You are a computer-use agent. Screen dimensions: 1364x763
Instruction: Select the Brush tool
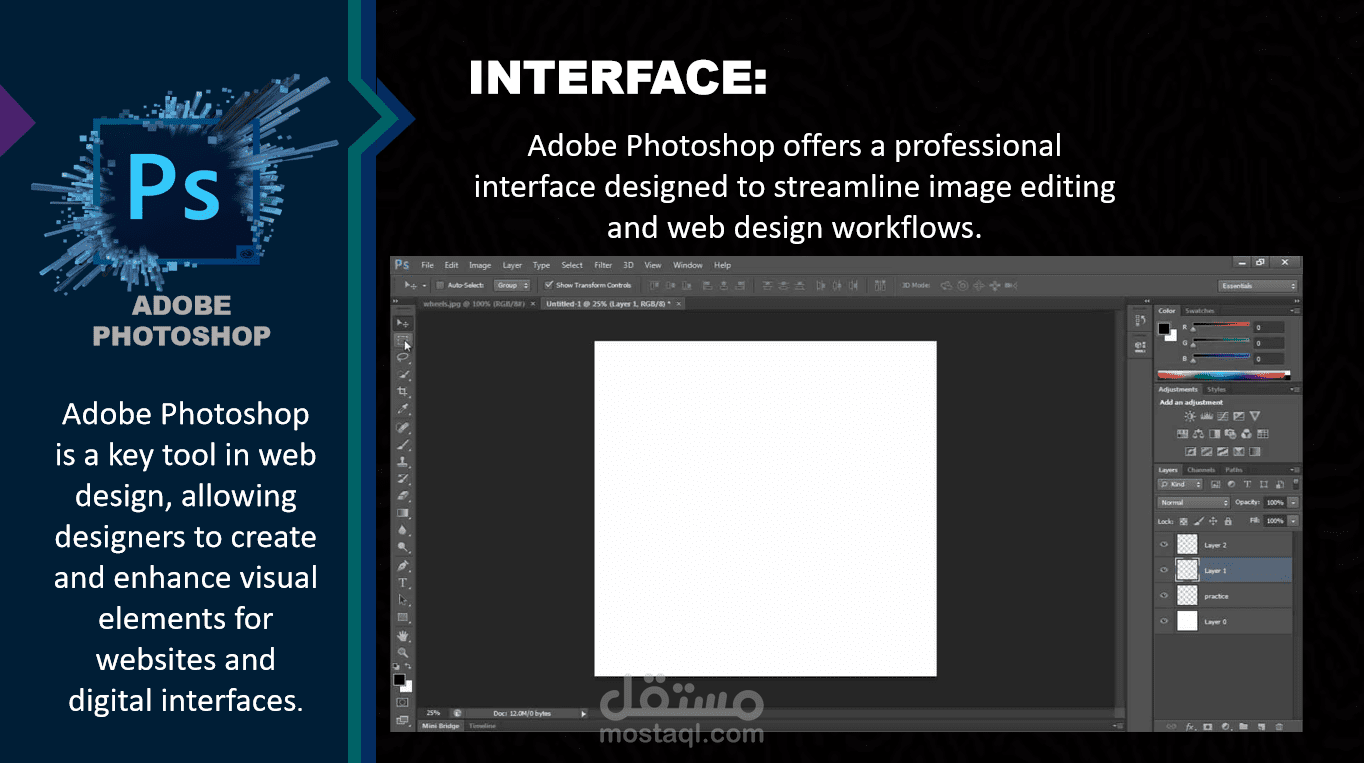pos(402,444)
